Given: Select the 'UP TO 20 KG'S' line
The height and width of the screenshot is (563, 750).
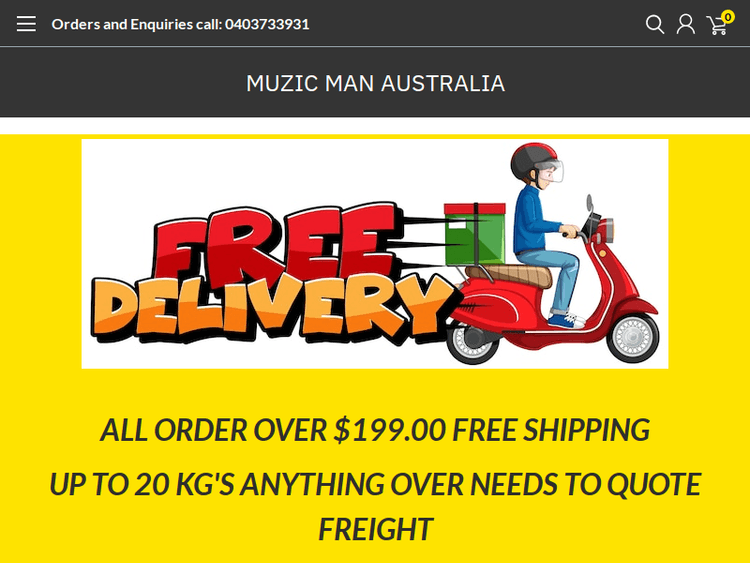Looking at the screenshot, I should click(375, 484).
